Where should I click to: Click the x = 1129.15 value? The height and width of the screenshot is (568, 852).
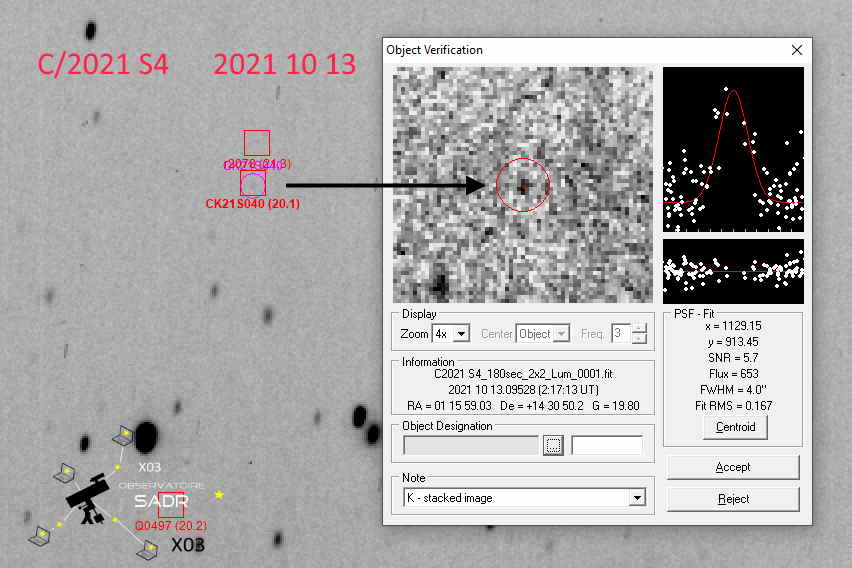[733, 326]
